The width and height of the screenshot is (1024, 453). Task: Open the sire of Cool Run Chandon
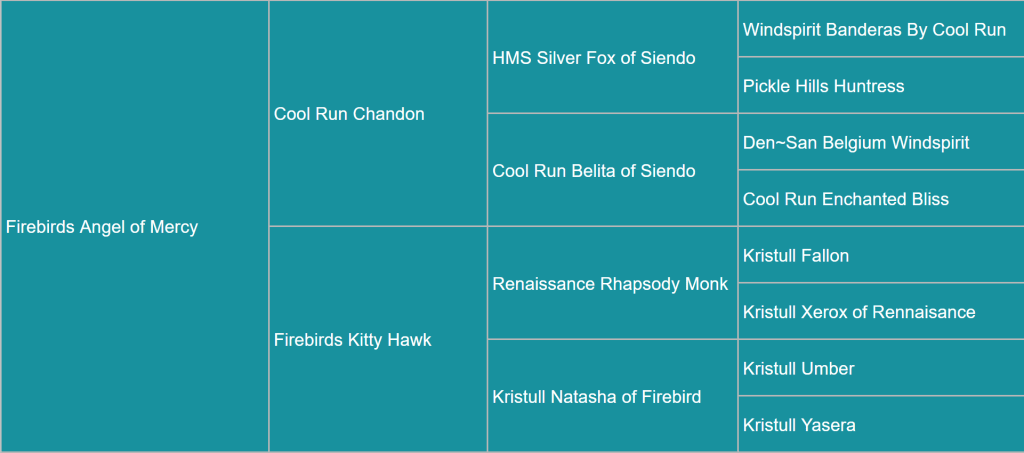pyautogui.click(x=594, y=58)
